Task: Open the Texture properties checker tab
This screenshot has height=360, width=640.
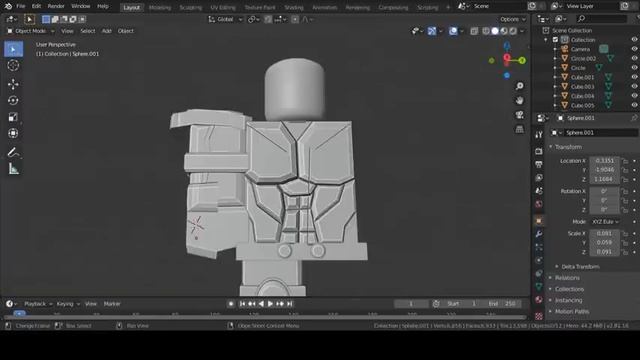Action: tap(539, 316)
